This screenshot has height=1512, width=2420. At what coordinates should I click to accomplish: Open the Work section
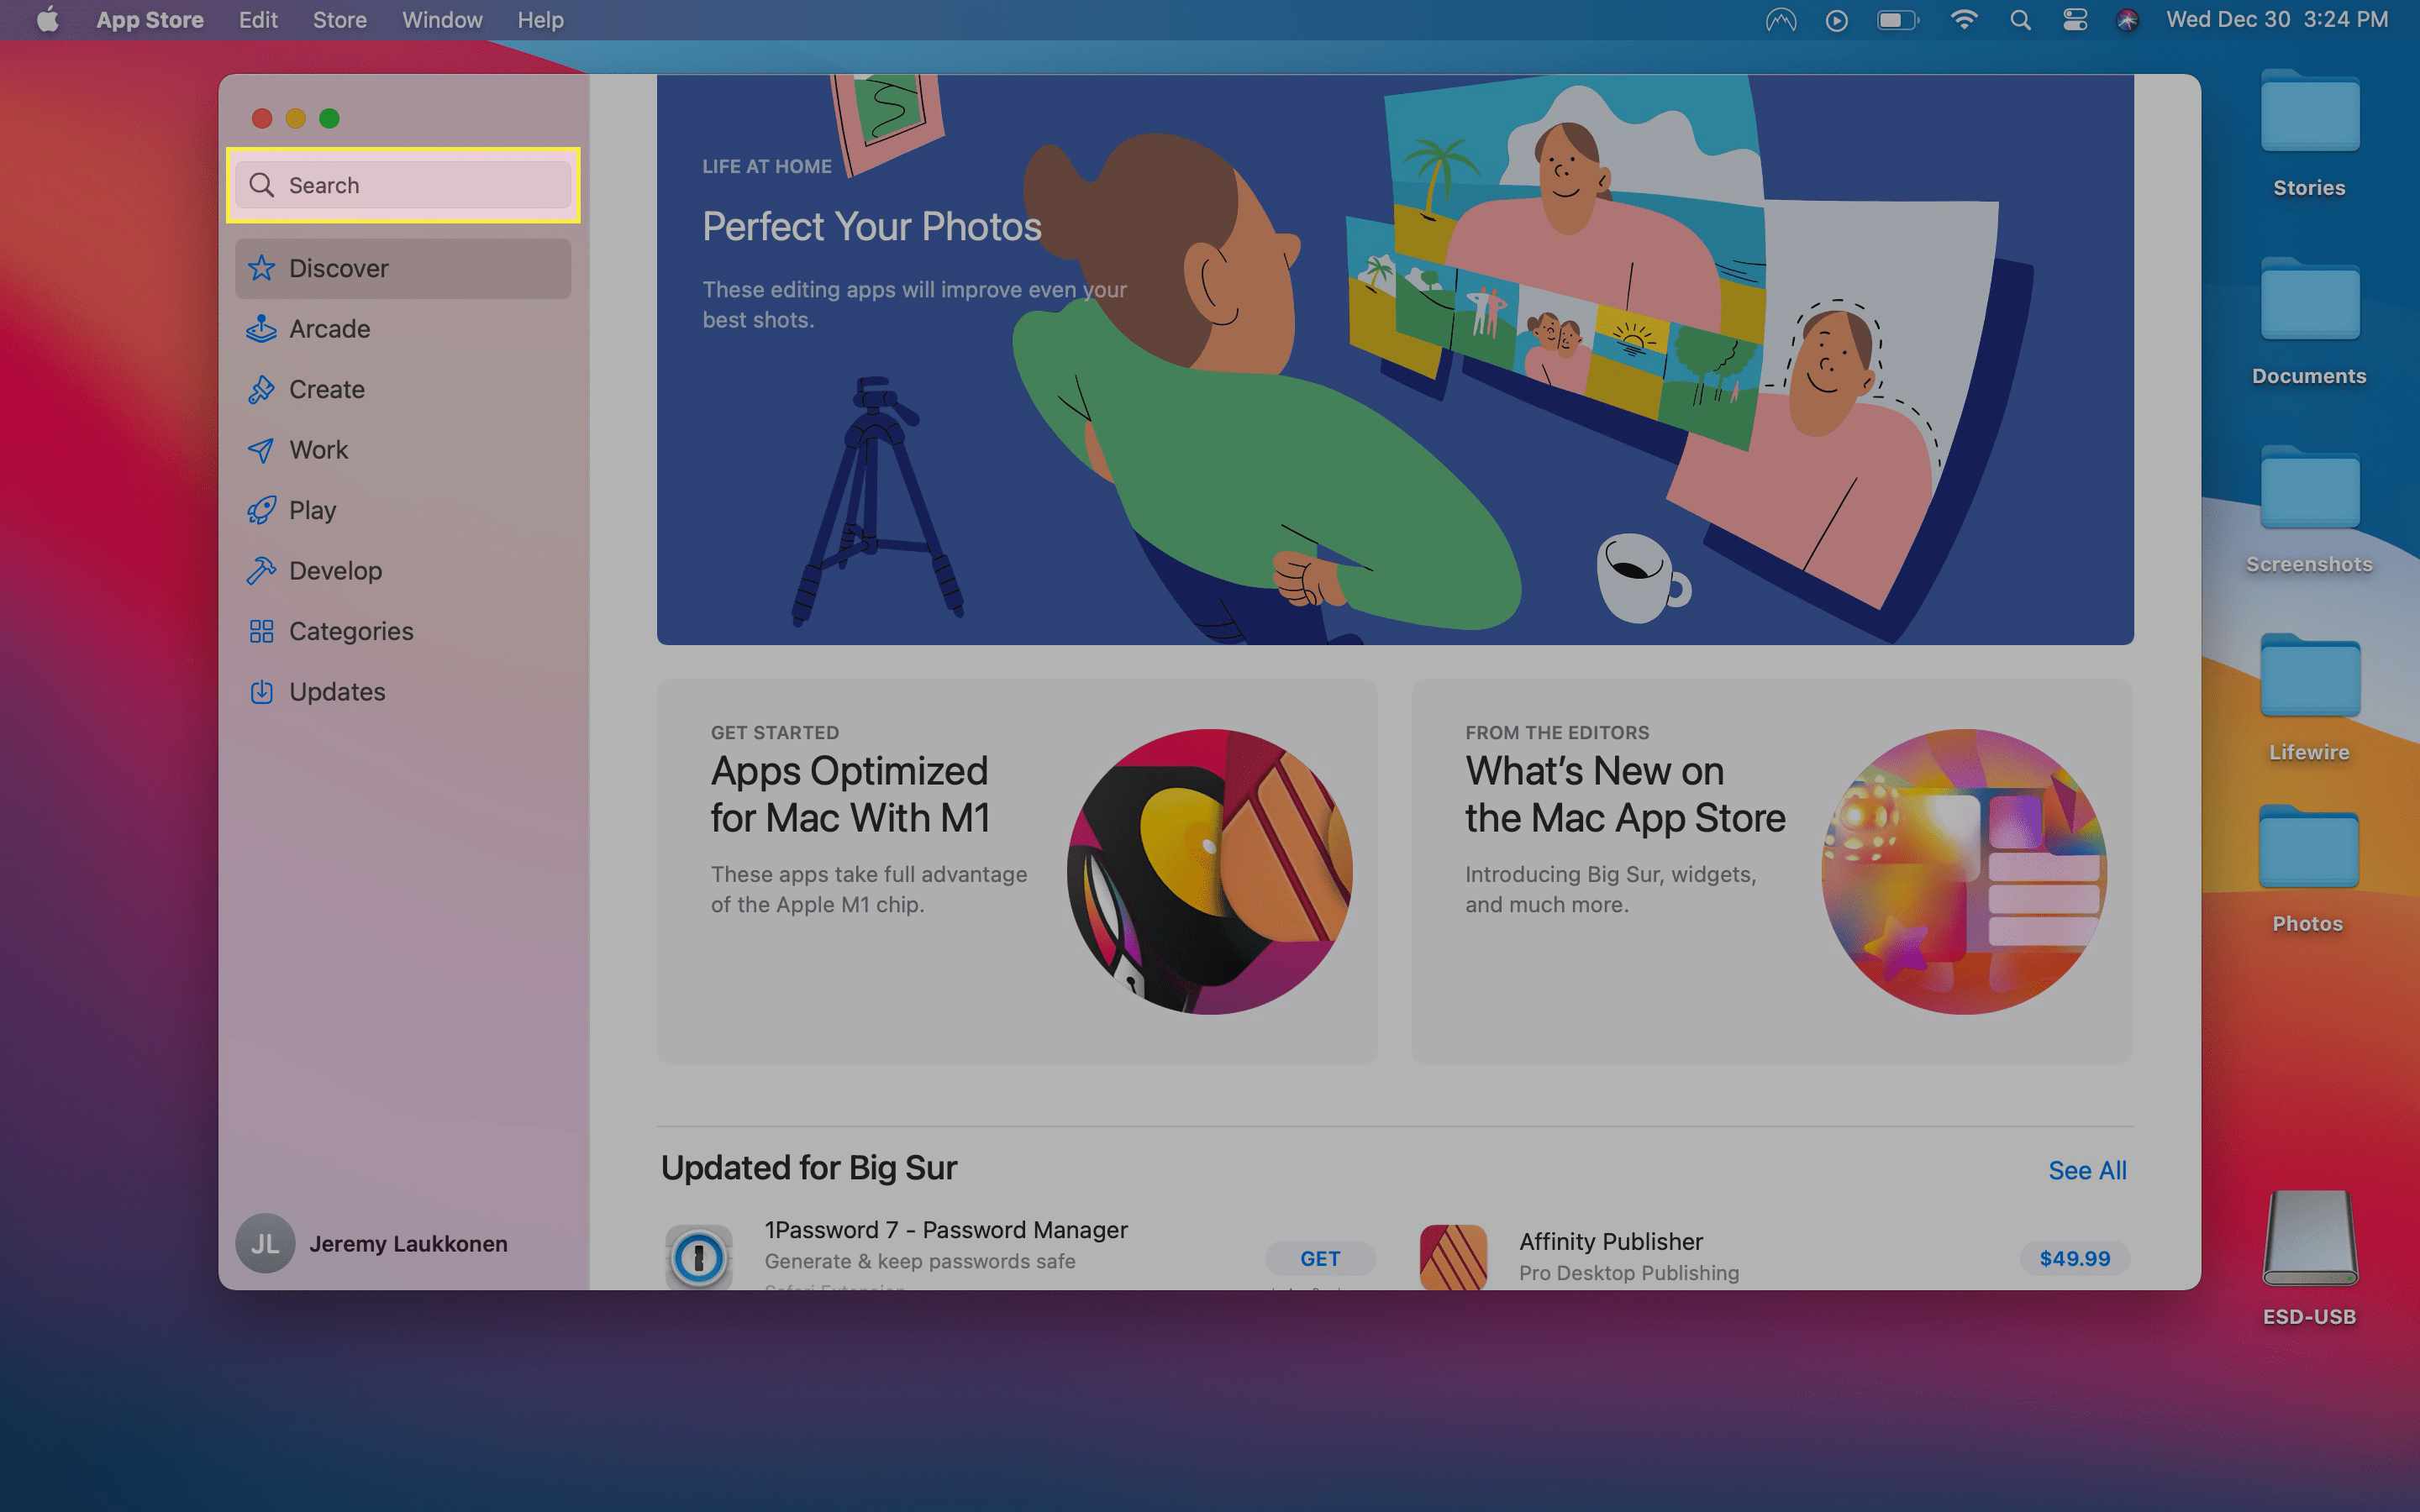tap(403, 450)
